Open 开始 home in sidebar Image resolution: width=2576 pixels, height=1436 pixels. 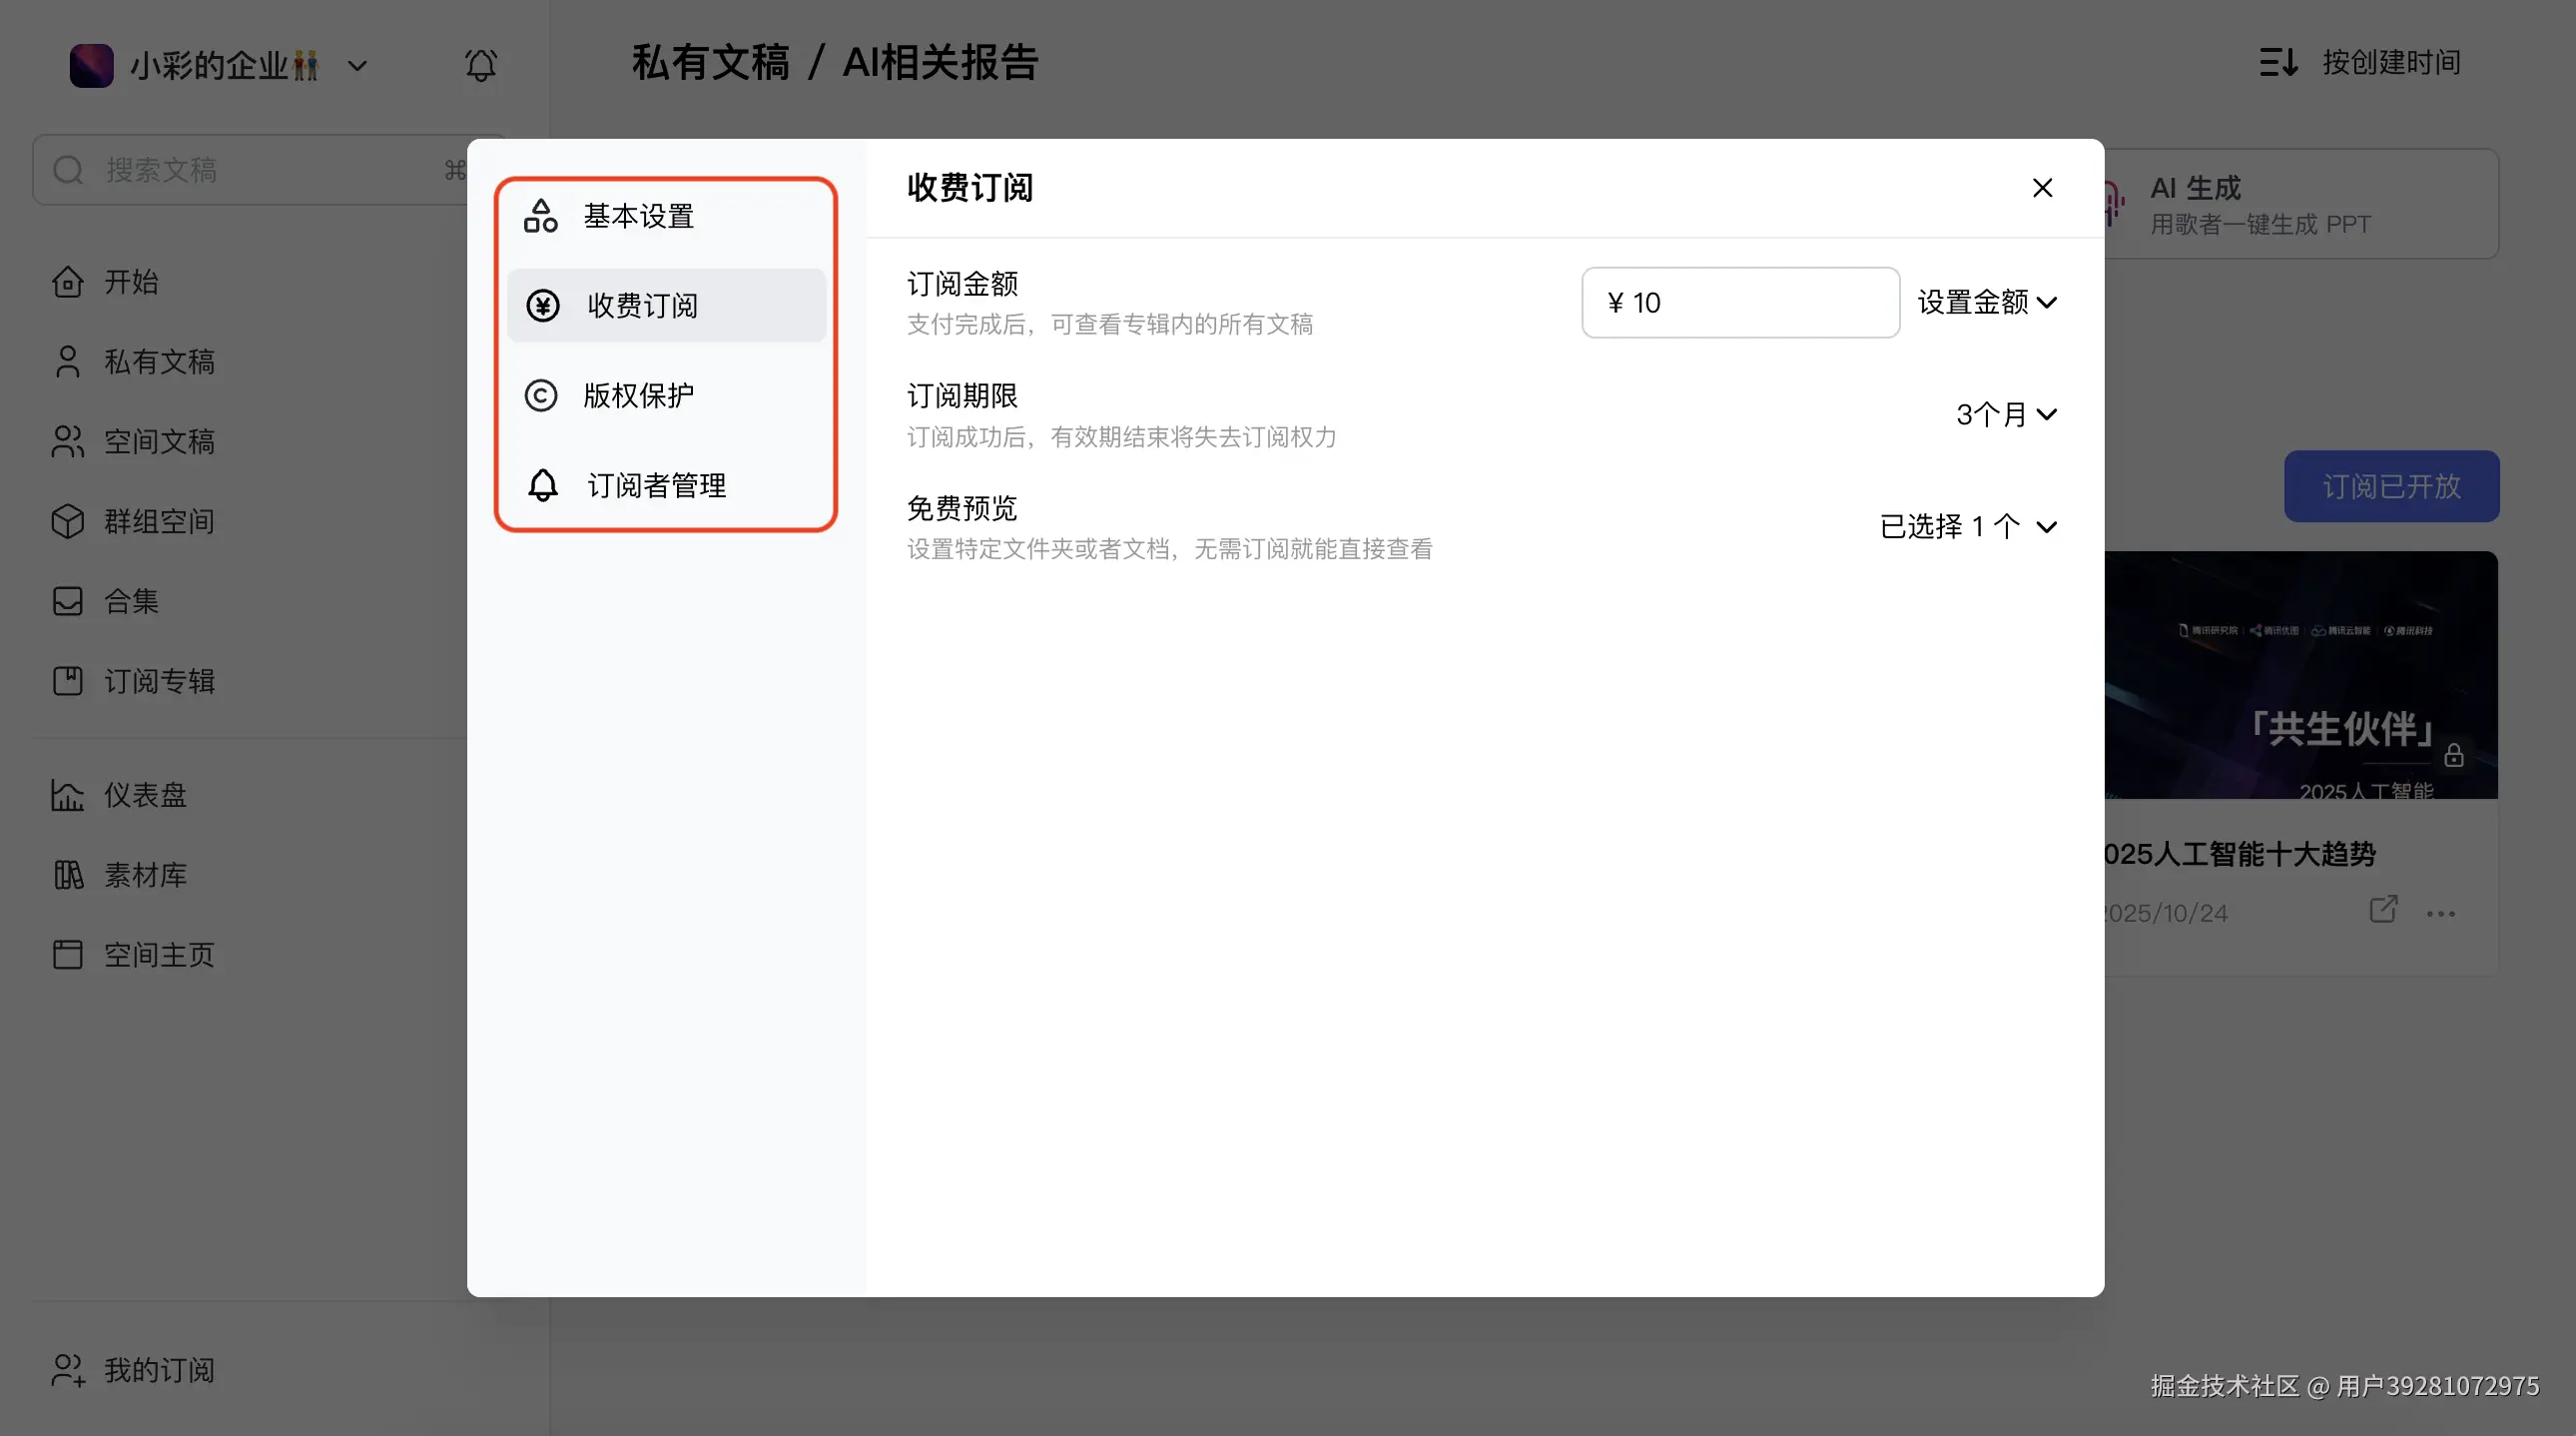[130, 282]
